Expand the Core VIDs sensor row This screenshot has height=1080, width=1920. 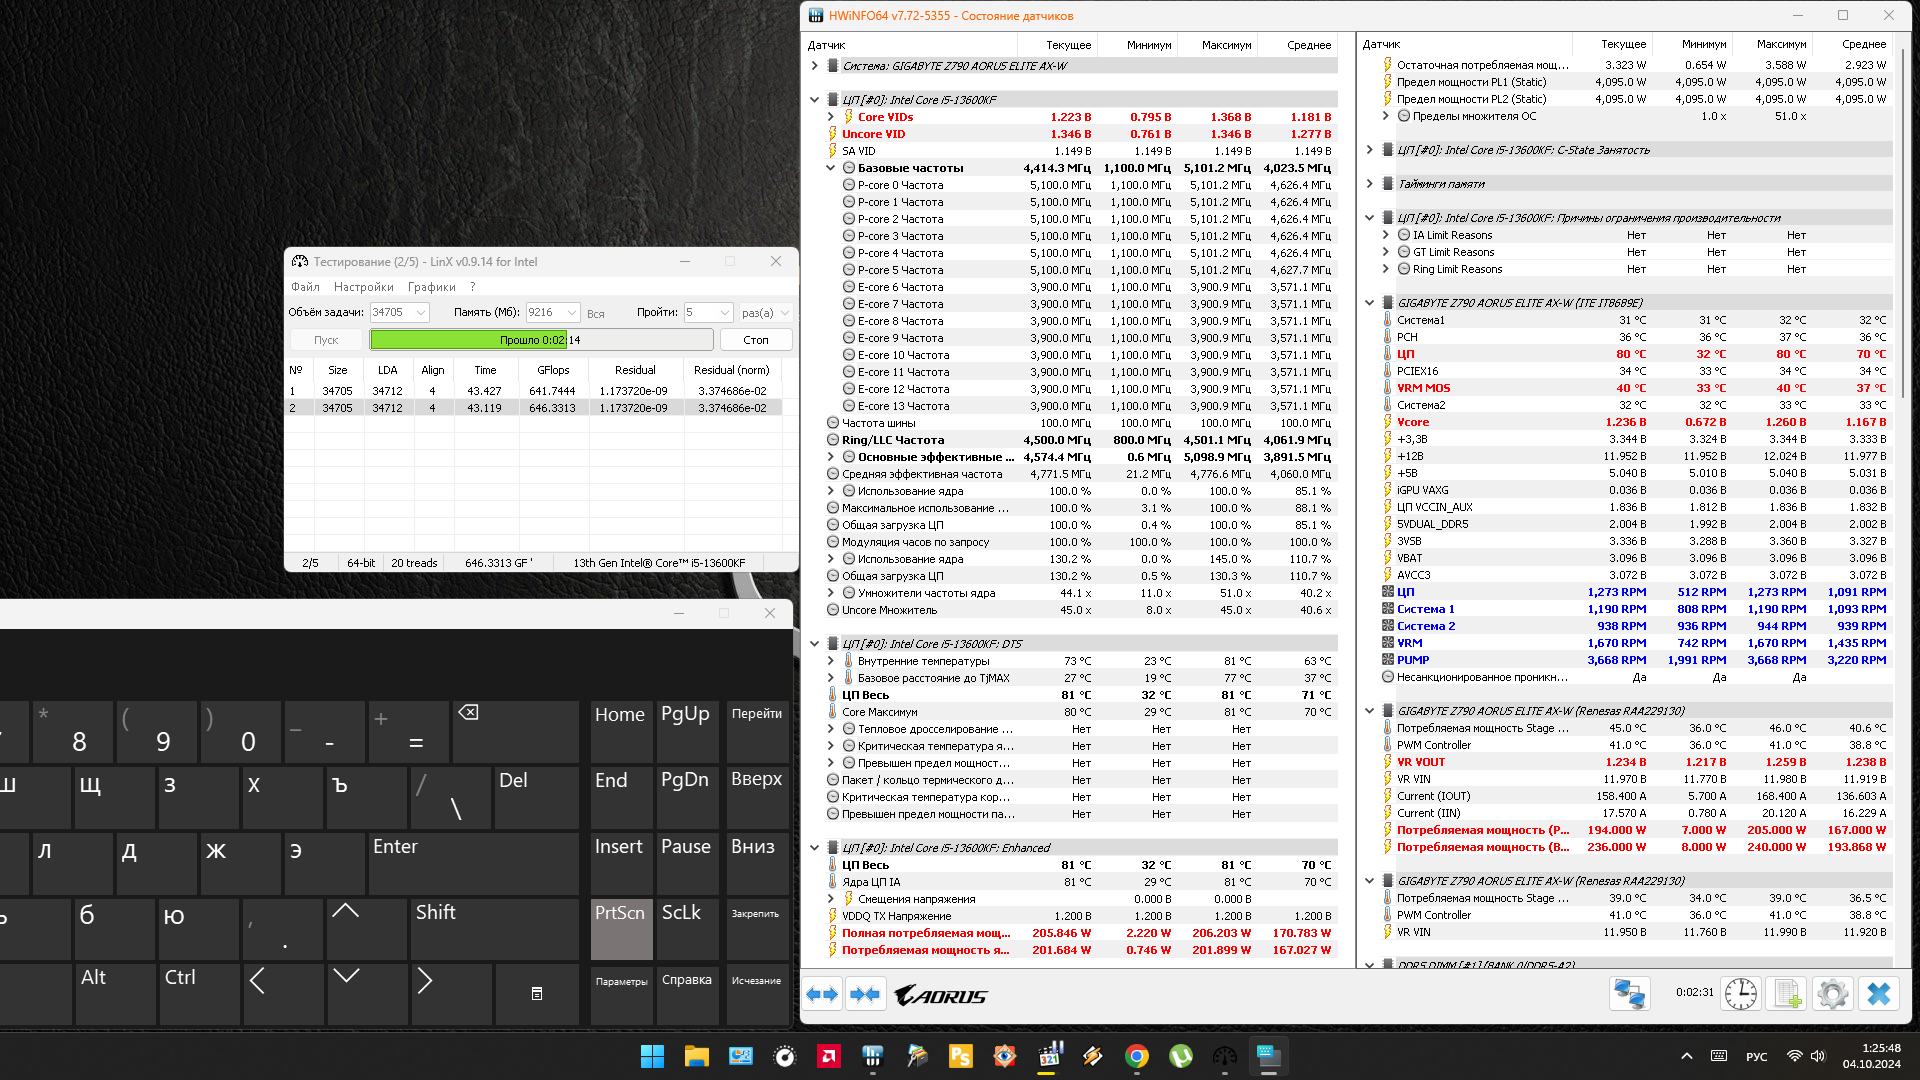point(830,117)
